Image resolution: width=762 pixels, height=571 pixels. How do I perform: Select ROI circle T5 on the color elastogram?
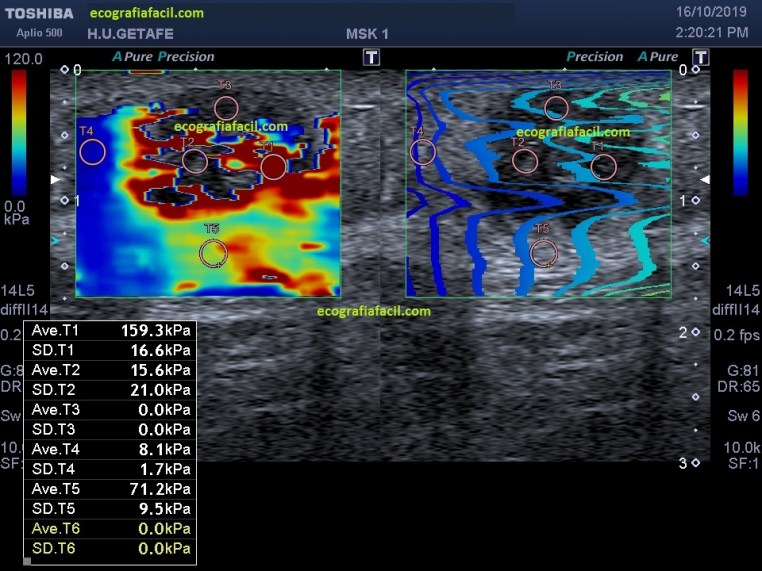pos(212,253)
